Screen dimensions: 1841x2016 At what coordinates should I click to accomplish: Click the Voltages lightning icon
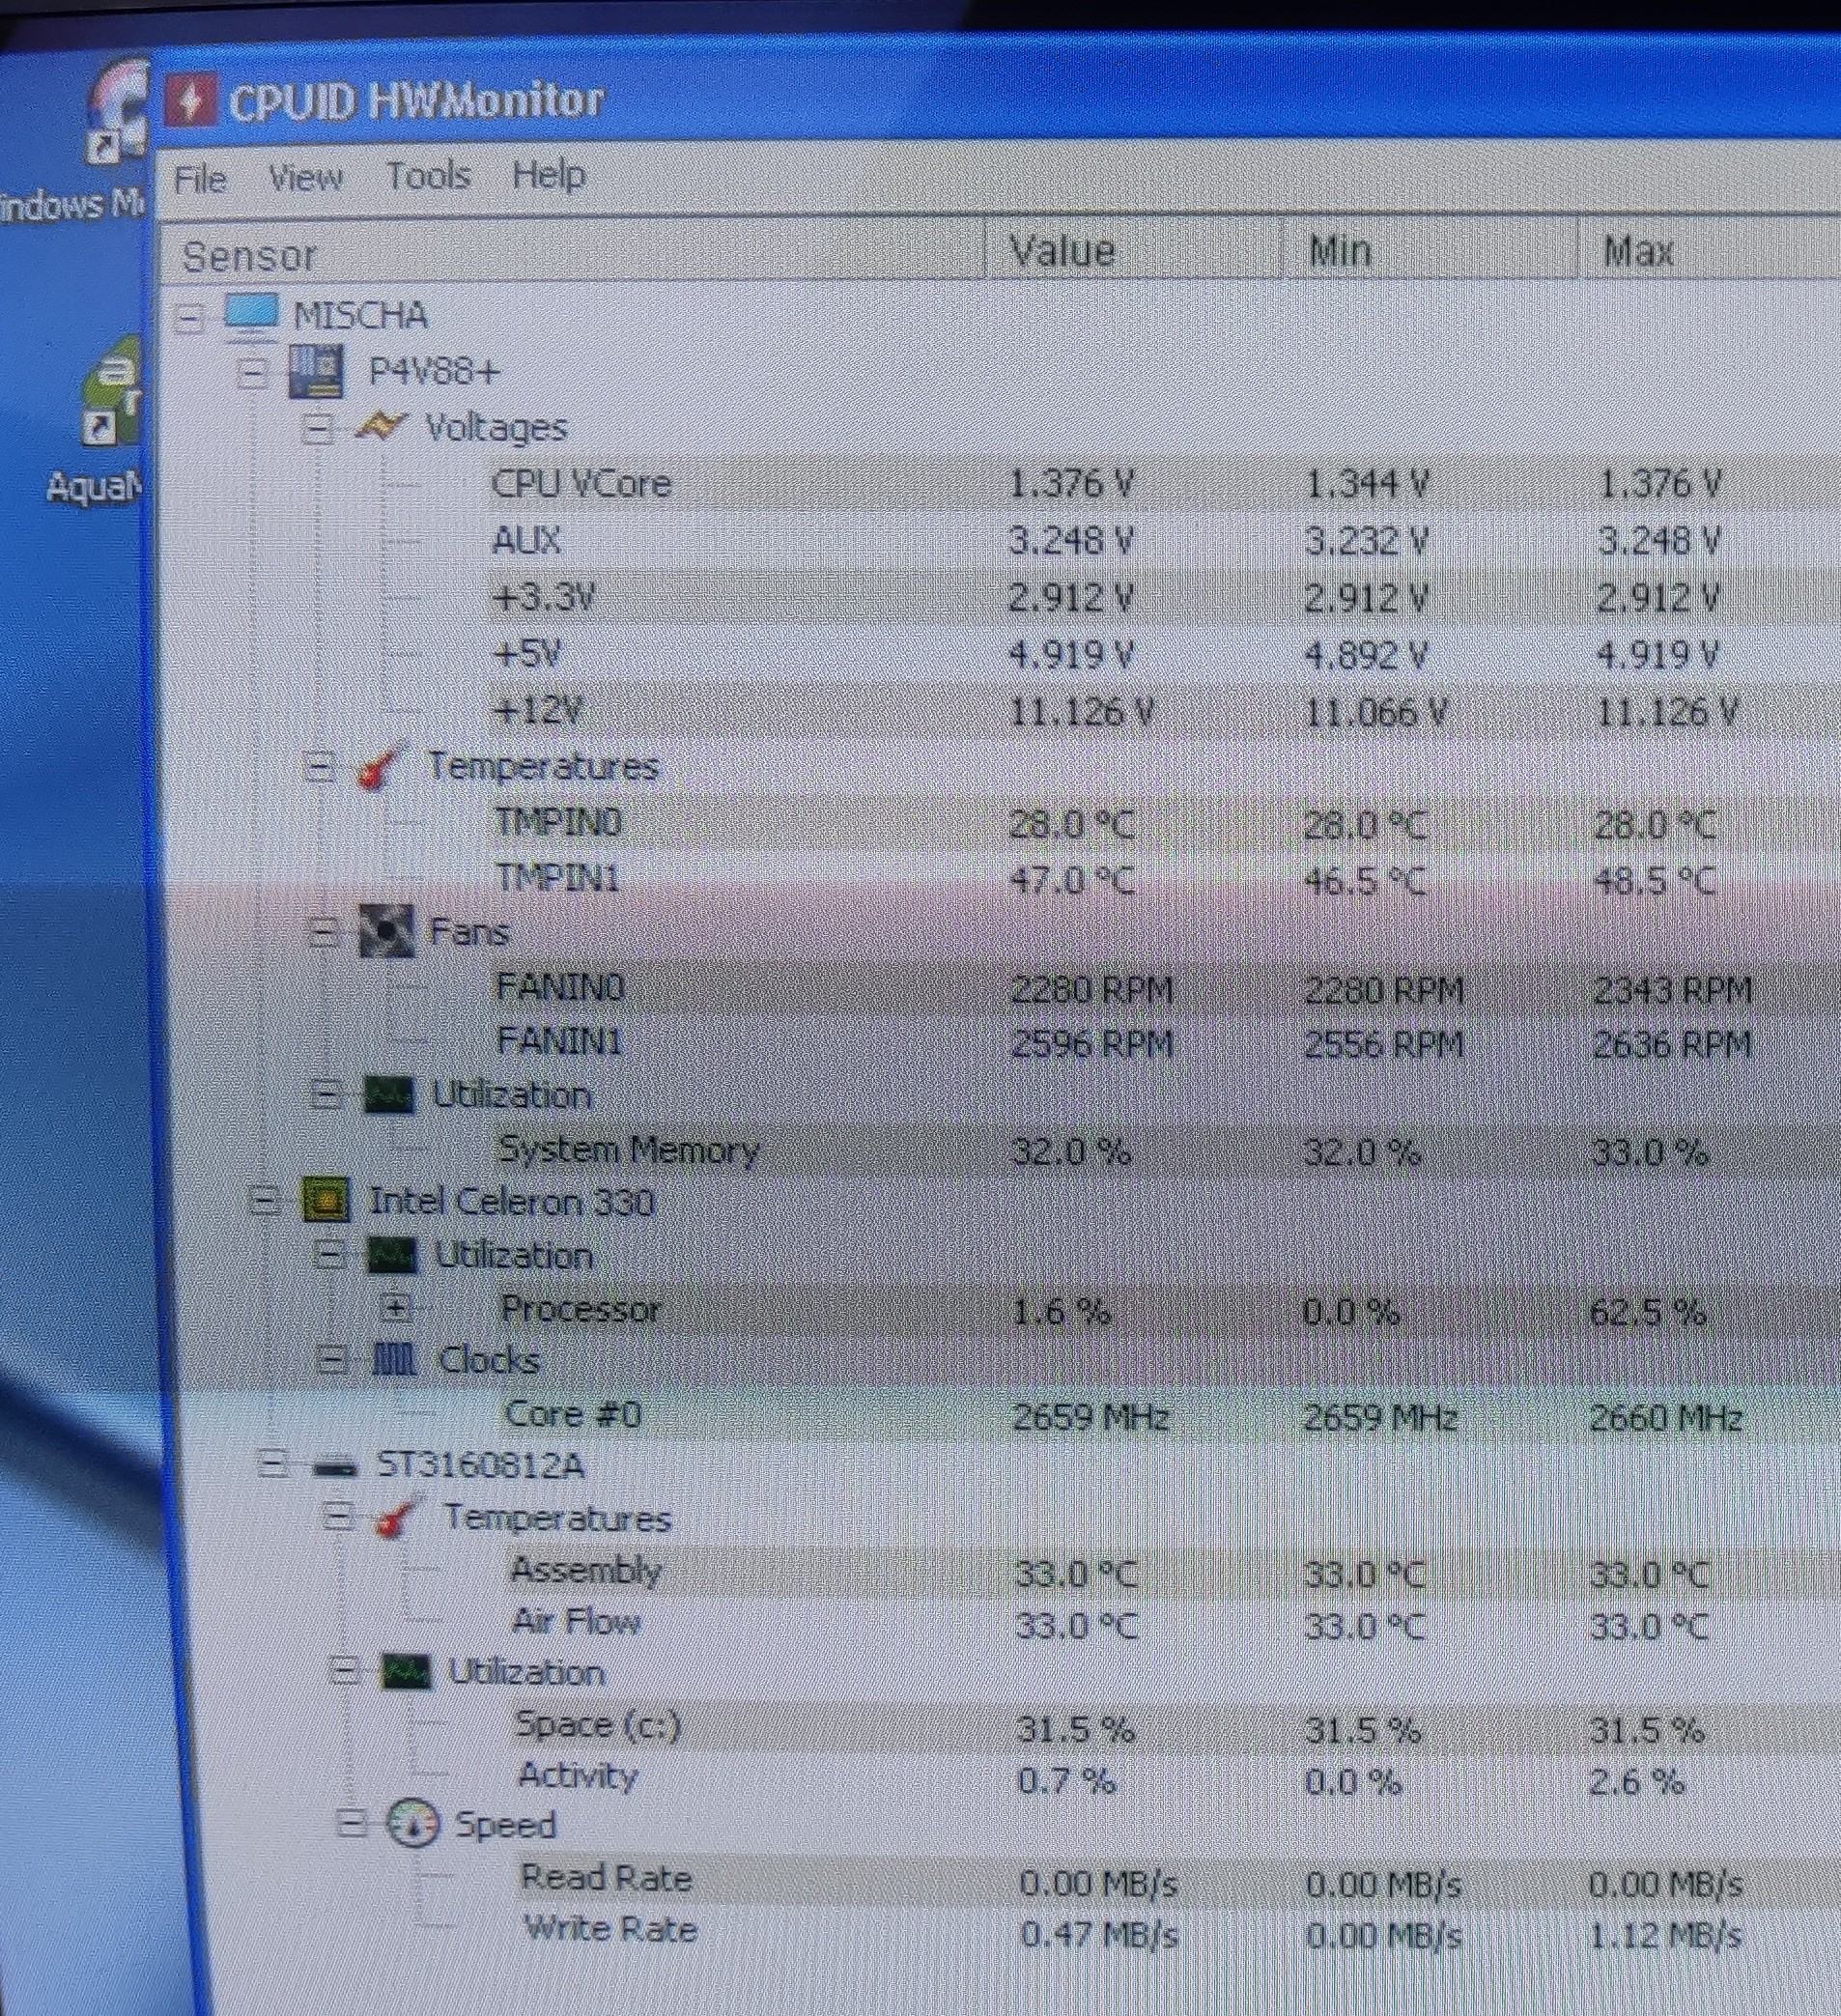[x=381, y=428]
